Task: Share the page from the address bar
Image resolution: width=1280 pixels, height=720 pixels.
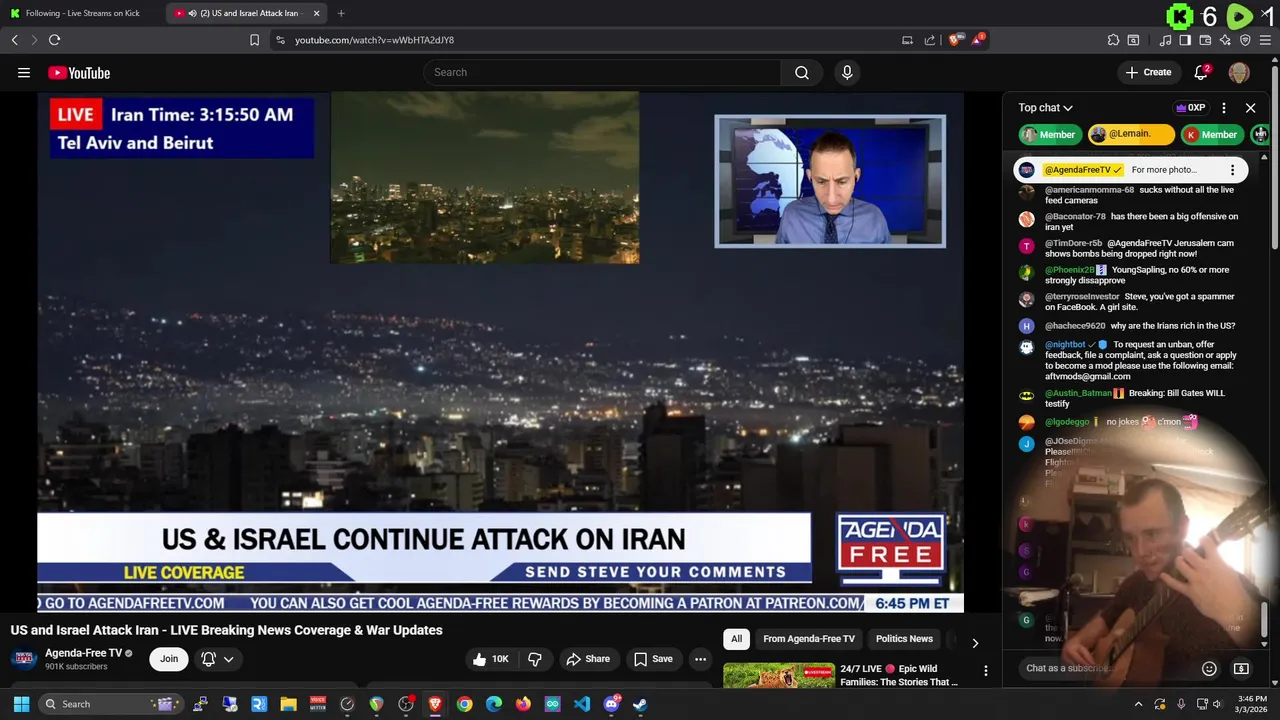Action: point(930,40)
